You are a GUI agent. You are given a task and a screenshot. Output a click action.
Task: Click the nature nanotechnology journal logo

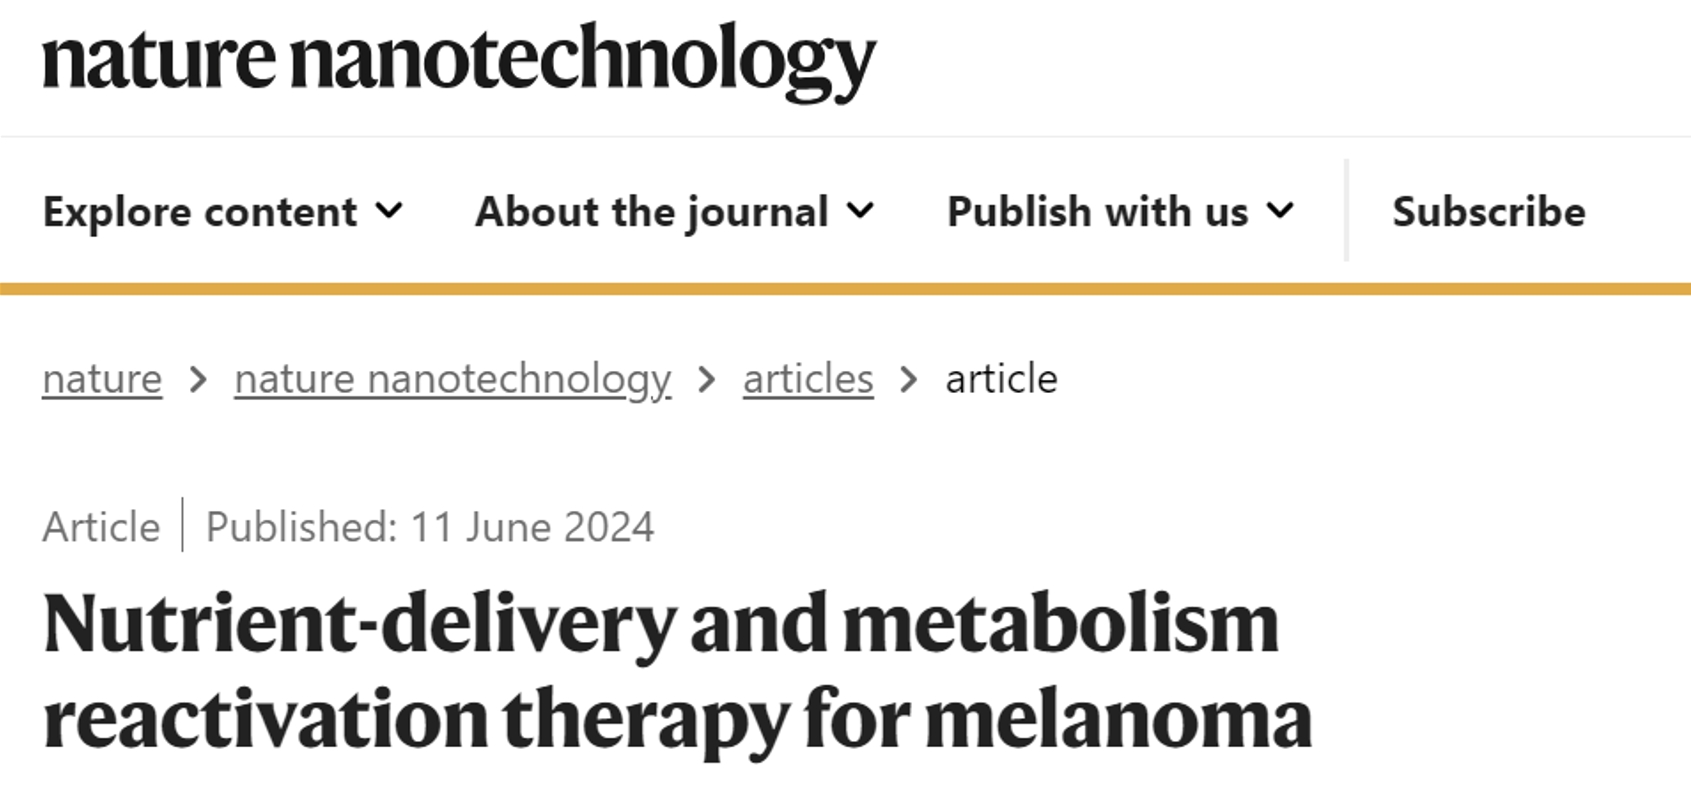pos(459,60)
